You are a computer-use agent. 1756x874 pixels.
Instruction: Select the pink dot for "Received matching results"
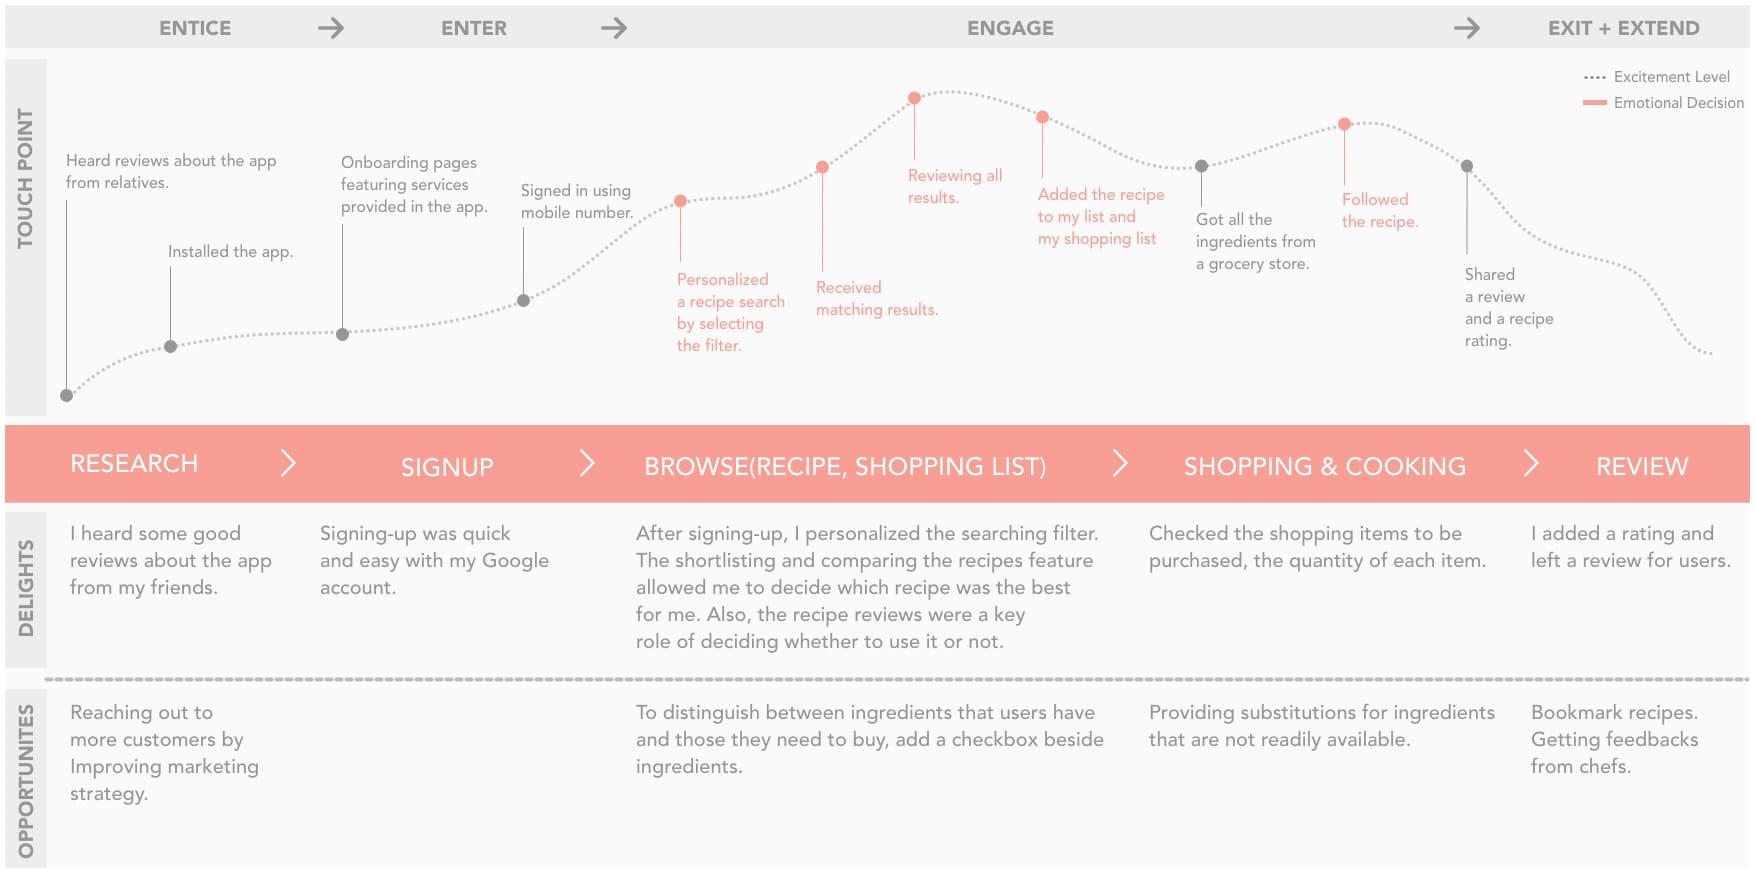(822, 167)
